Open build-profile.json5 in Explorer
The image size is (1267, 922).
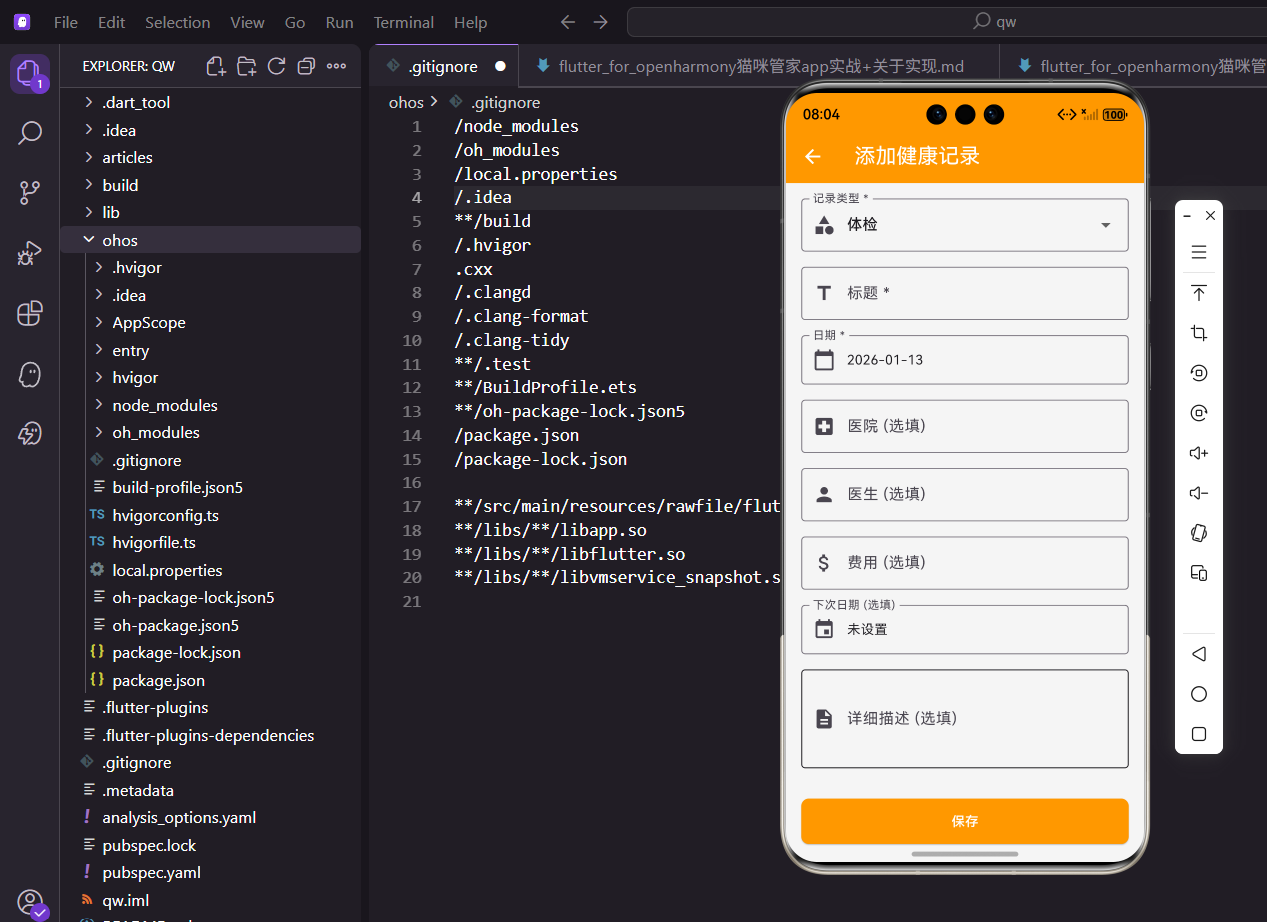178,487
